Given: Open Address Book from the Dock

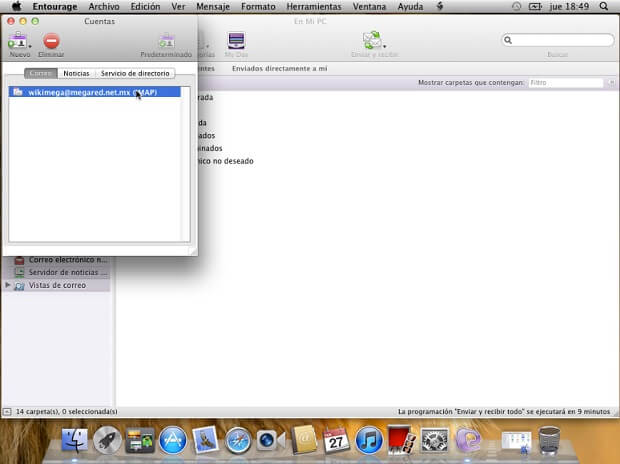Looking at the screenshot, I should click(x=303, y=440).
